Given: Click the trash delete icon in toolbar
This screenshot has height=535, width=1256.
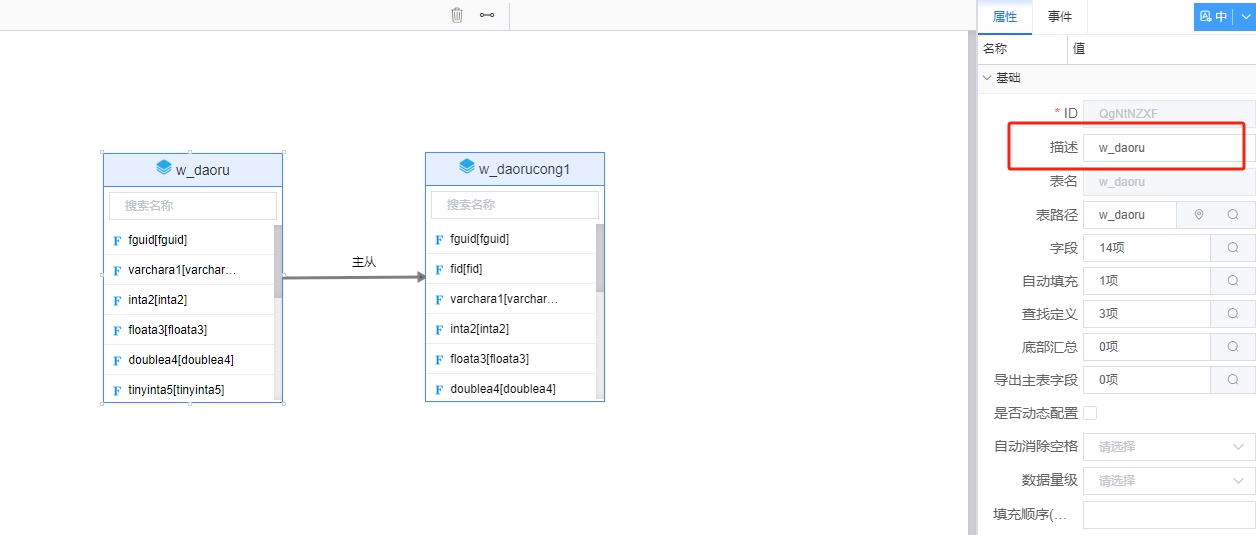Looking at the screenshot, I should (457, 15).
